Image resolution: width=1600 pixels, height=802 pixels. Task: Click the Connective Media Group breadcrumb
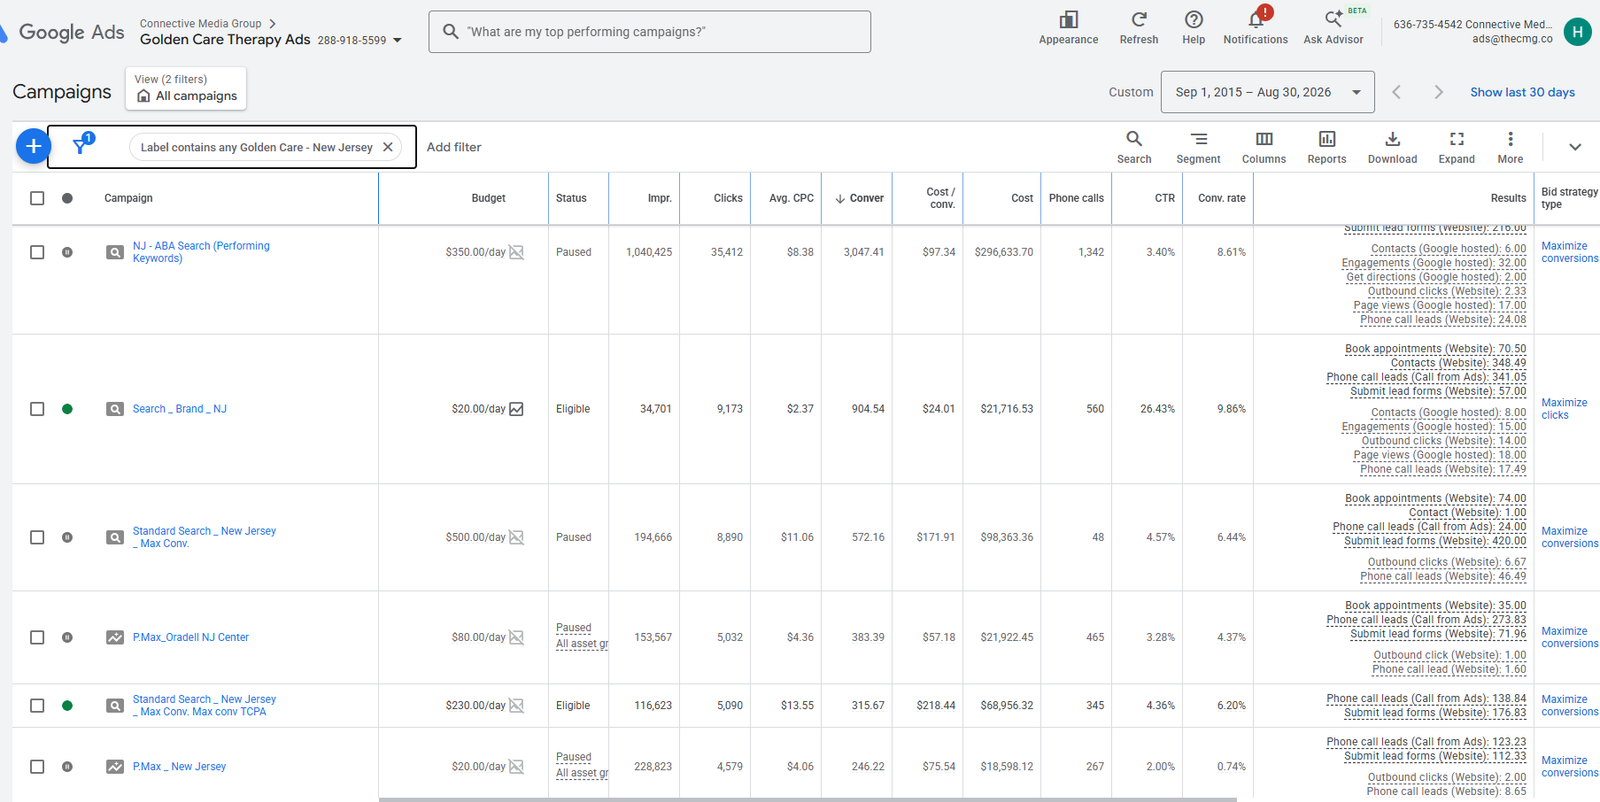tap(200, 23)
